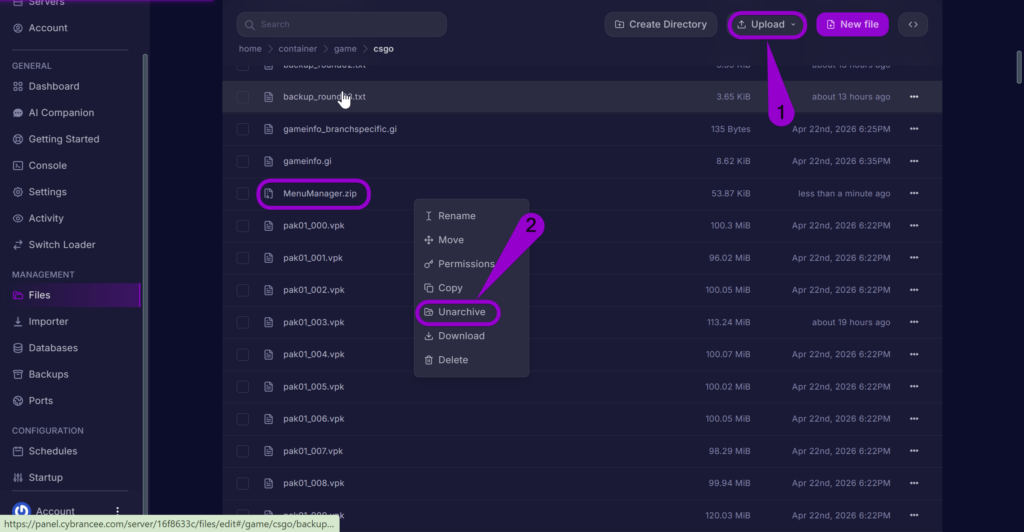The image size is (1024, 532).
Task: Choose Permissions in the context menu
Action: click(471, 264)
